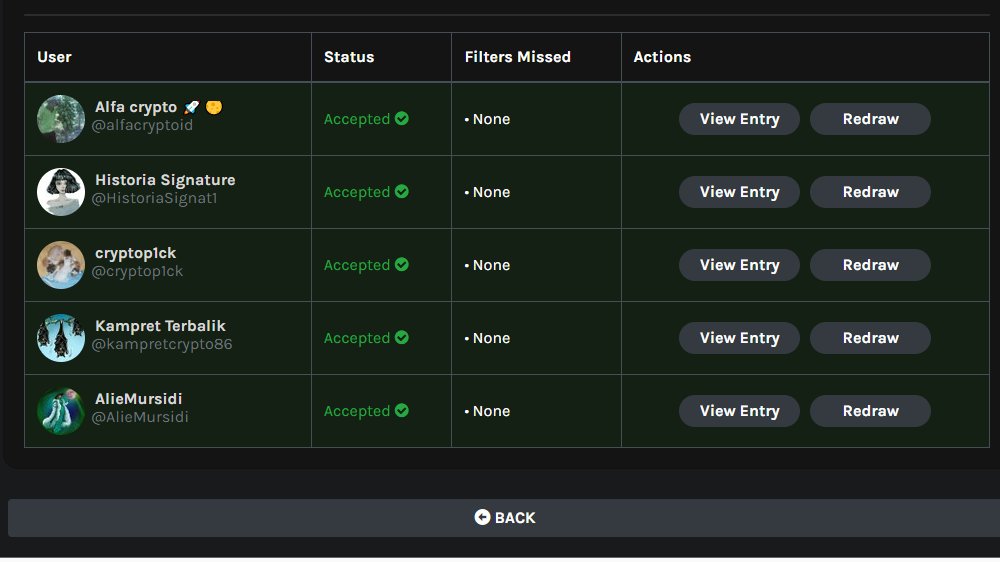Image resolution: width=1000 pixels, height=562 pixels.
Task: View Entry for Kampret Terbalik
Action: point(739,338)
